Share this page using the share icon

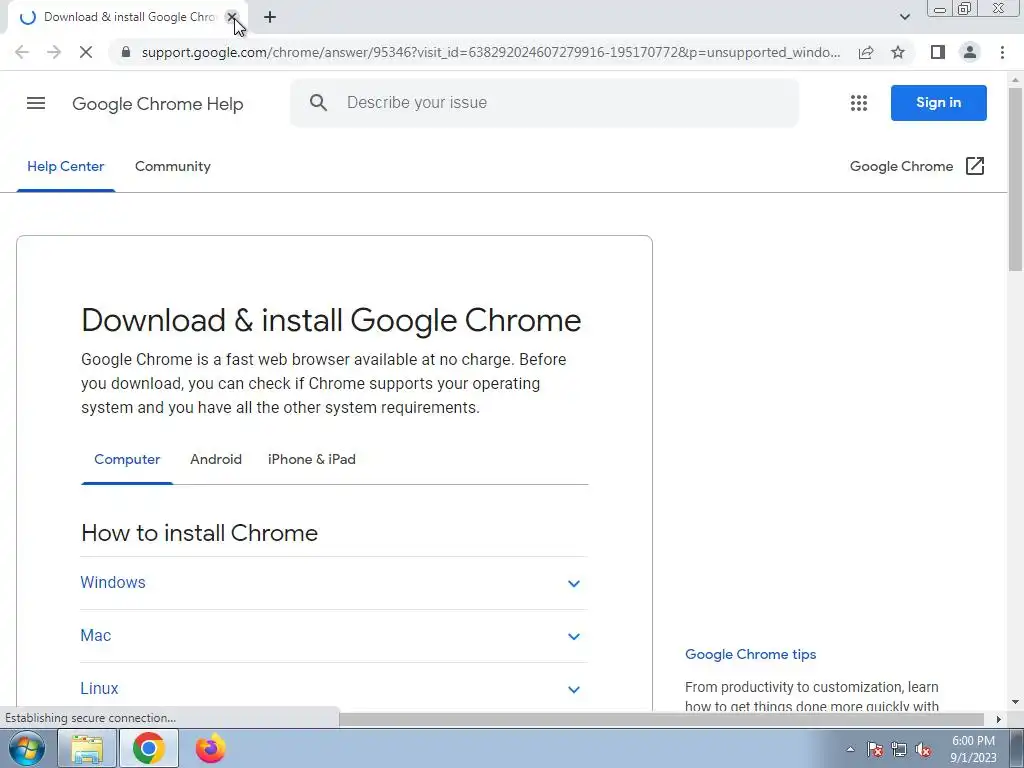tap(866, 52)
